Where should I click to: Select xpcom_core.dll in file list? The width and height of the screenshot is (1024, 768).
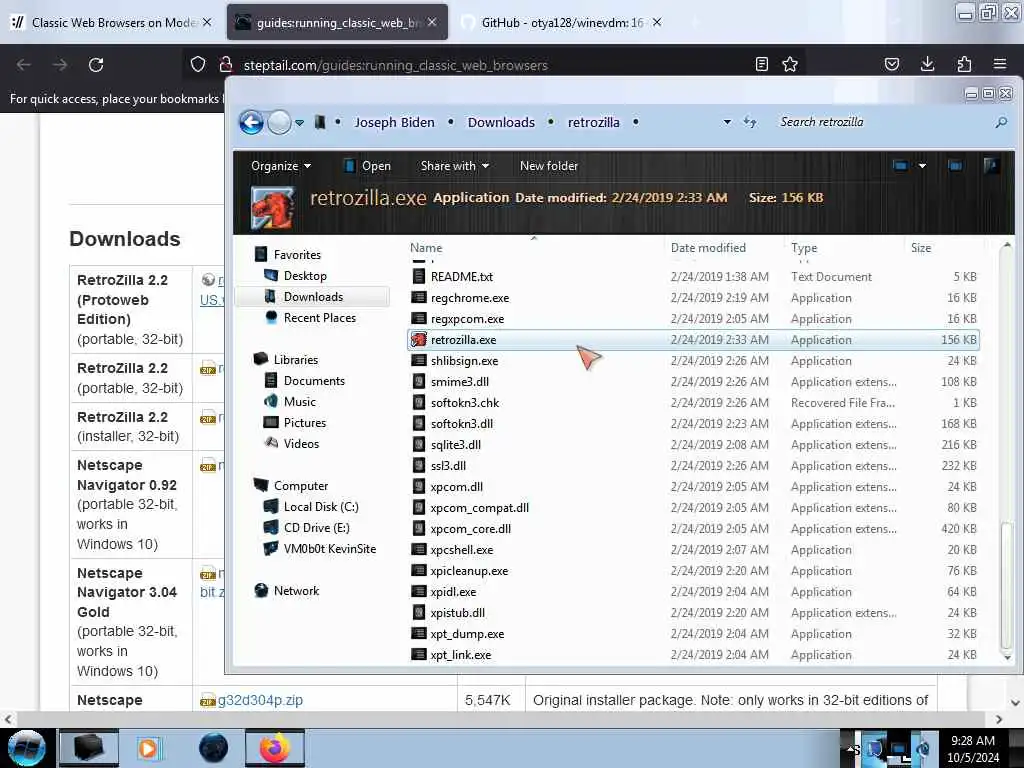(470, 529)
